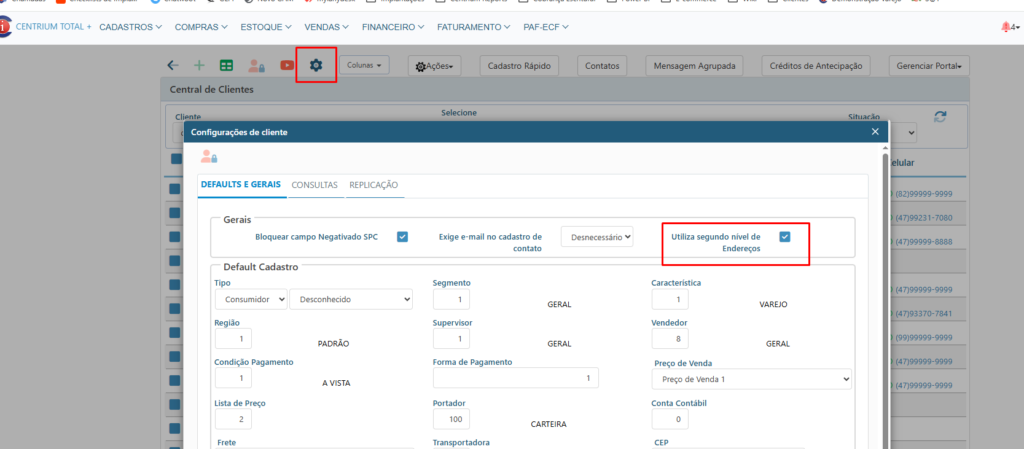The image size is (1024, 449).
Task: Click the green plus add icon
Action: (199, 65)
